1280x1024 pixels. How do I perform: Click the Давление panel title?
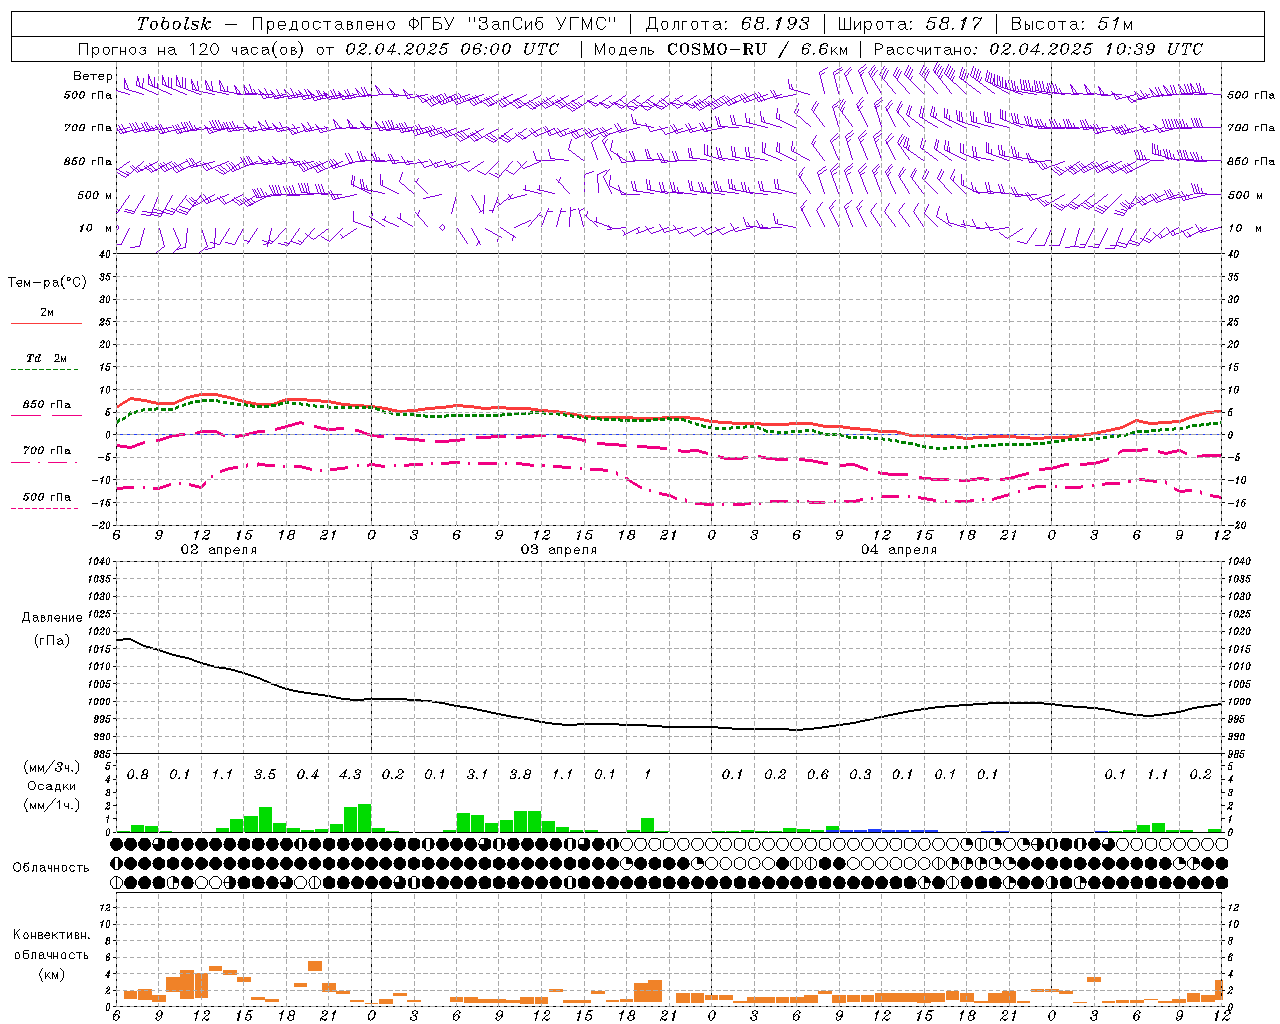pos(52,618)
